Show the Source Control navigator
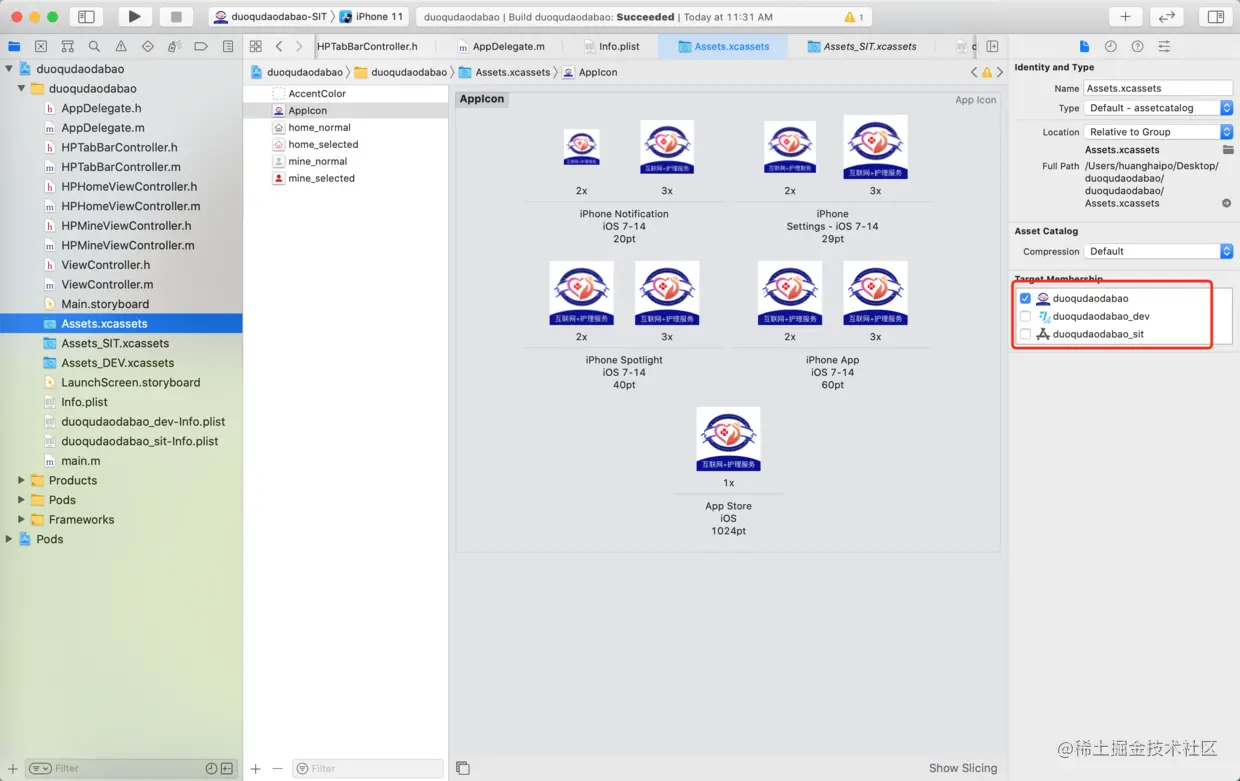Image resolution: width=1240 pixels, height=781 pixels. [41, 46]
